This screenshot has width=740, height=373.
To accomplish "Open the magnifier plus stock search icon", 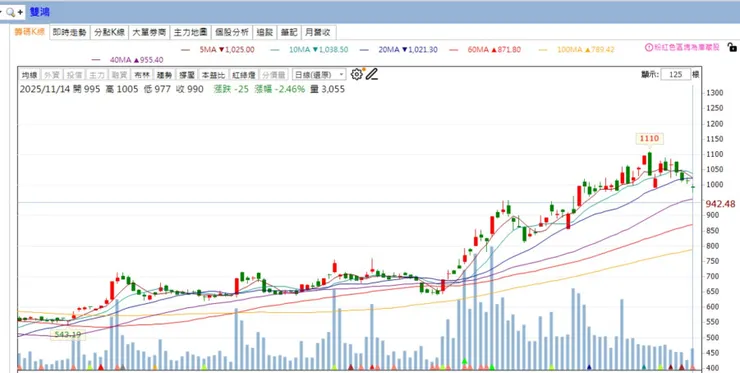I will (14, 12).
